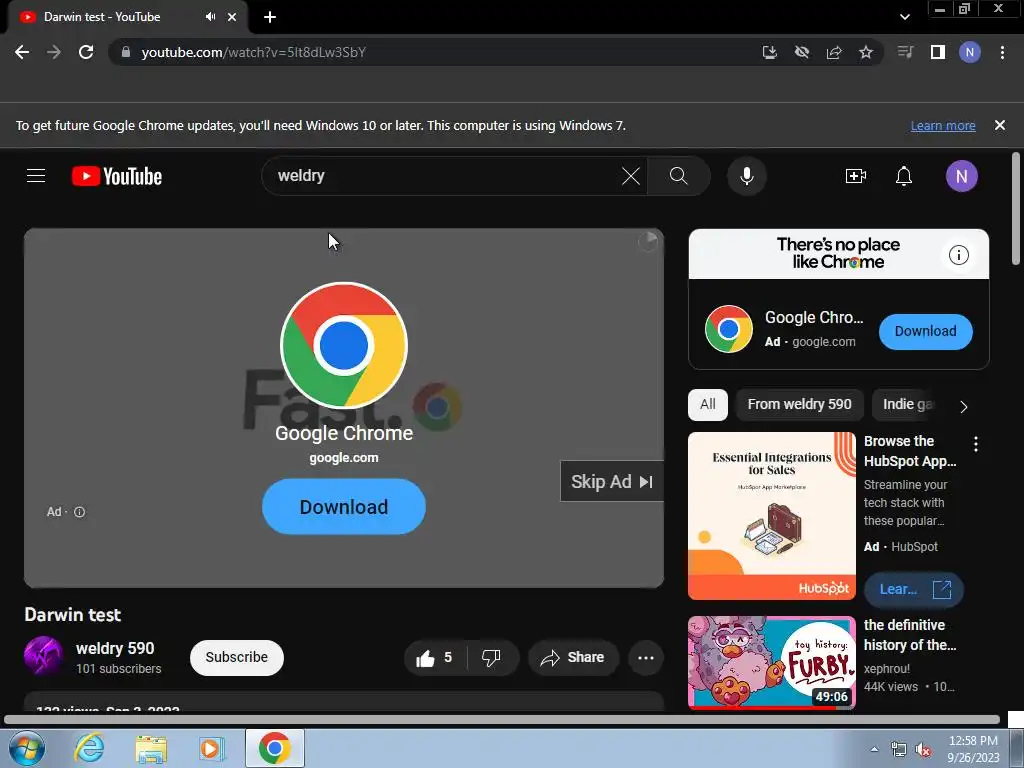Open three-dot menu for HubSpot ad
Image resolution: width=1024 pixels, height=768 pixels.
(x=976, y=445)
